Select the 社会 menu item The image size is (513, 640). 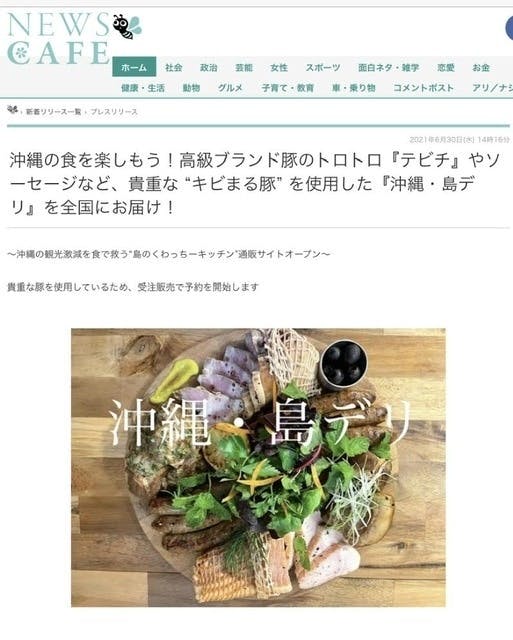[x=173, y=68]
